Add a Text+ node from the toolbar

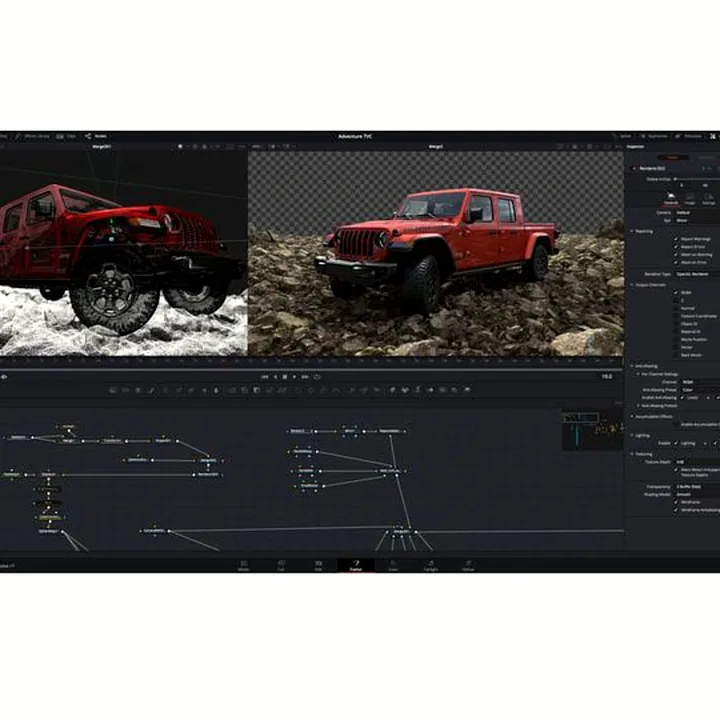[138, 390]
